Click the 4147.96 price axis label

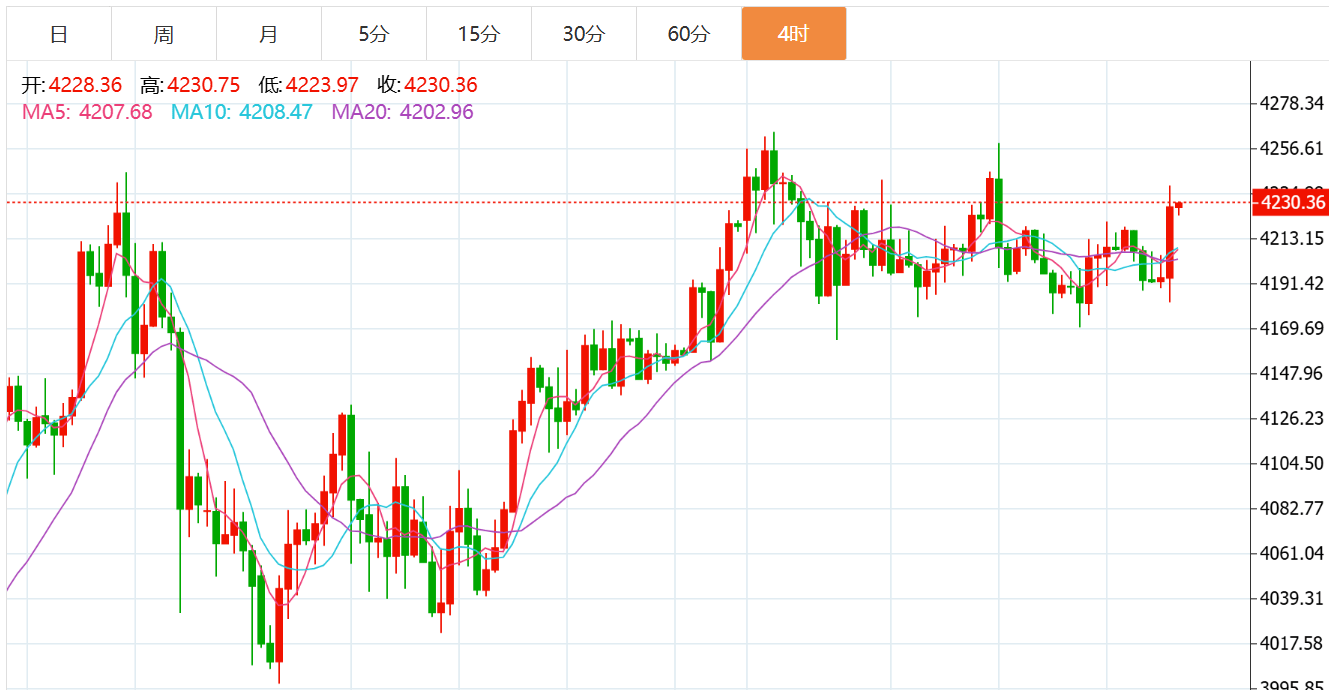[1292, 374]
